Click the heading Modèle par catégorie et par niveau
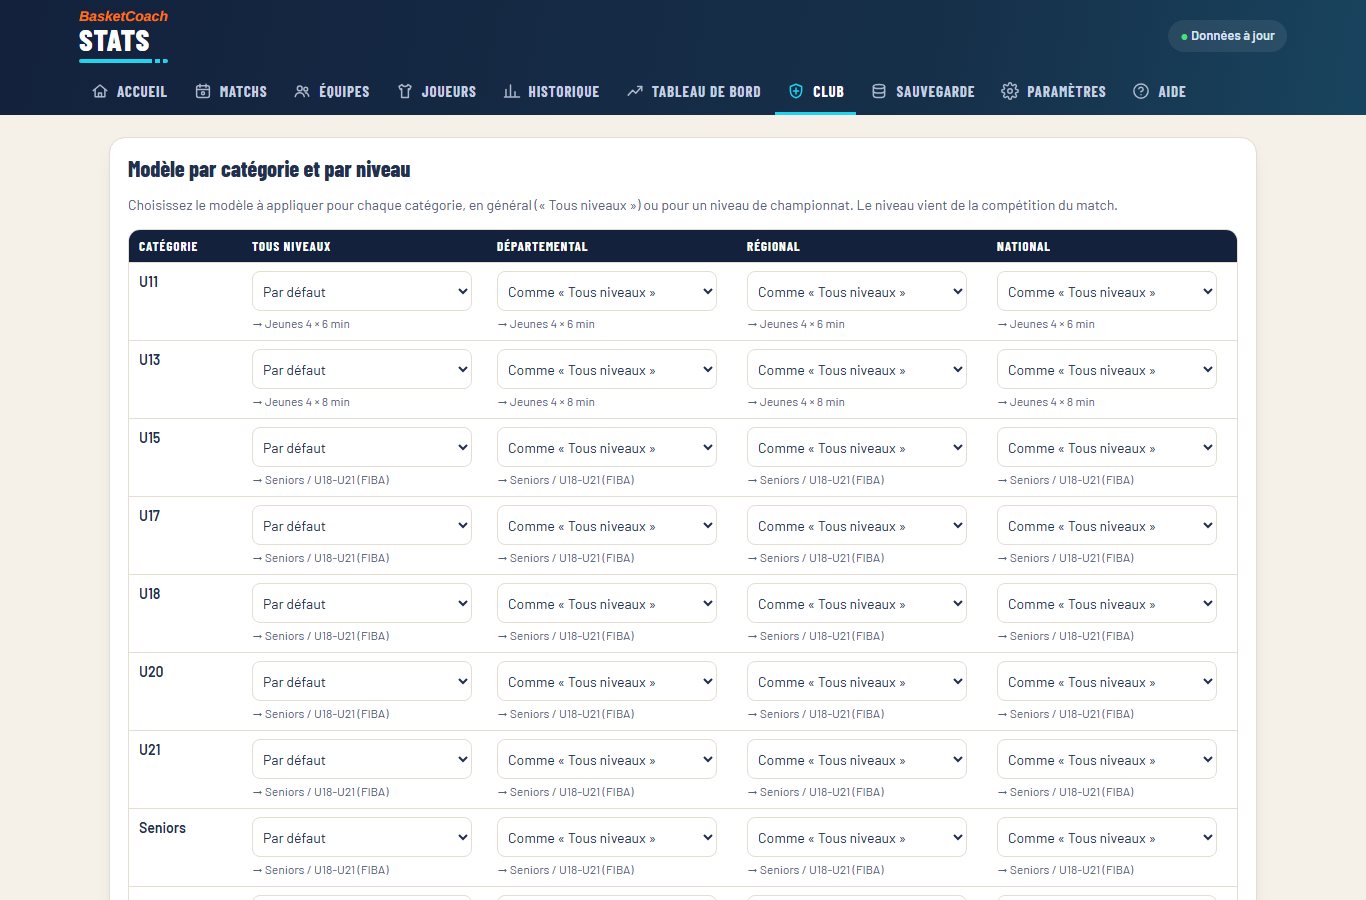The height and width of the screenshot is (900, 1366). coord(269,169)
